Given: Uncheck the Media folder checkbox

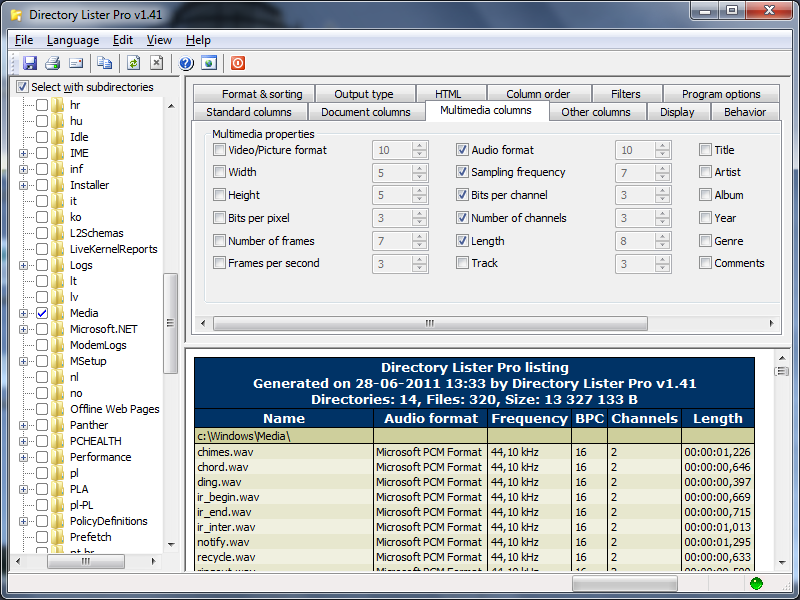Looking at the screenshot, I should point(42,313).
